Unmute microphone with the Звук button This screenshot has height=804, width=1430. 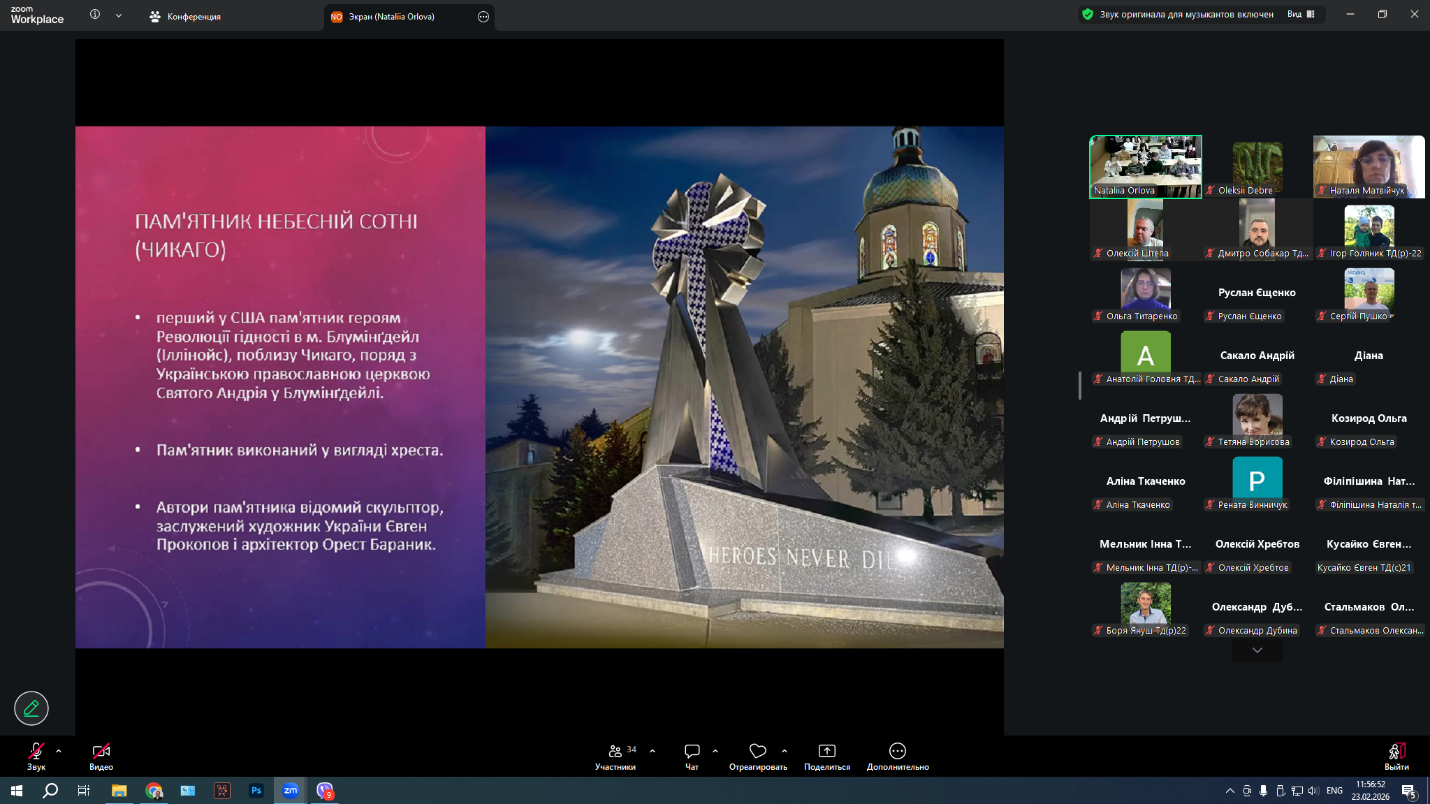(x=36, y=752)
